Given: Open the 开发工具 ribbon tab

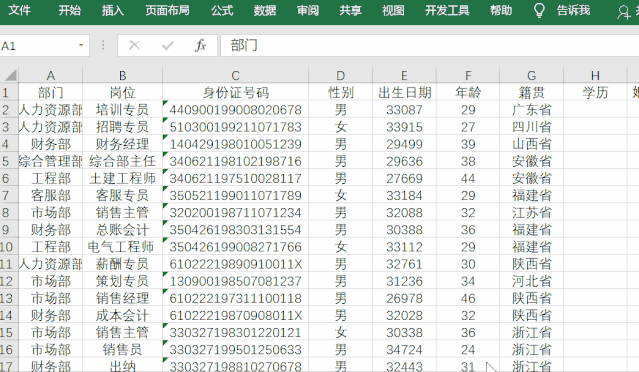Looking at the screenshot, I should point(447,10).
